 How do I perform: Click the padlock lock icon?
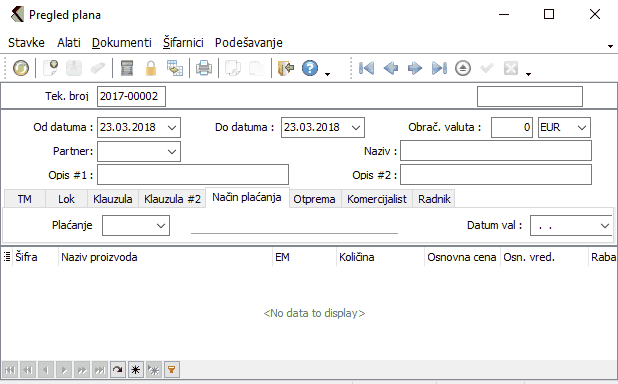151,68
